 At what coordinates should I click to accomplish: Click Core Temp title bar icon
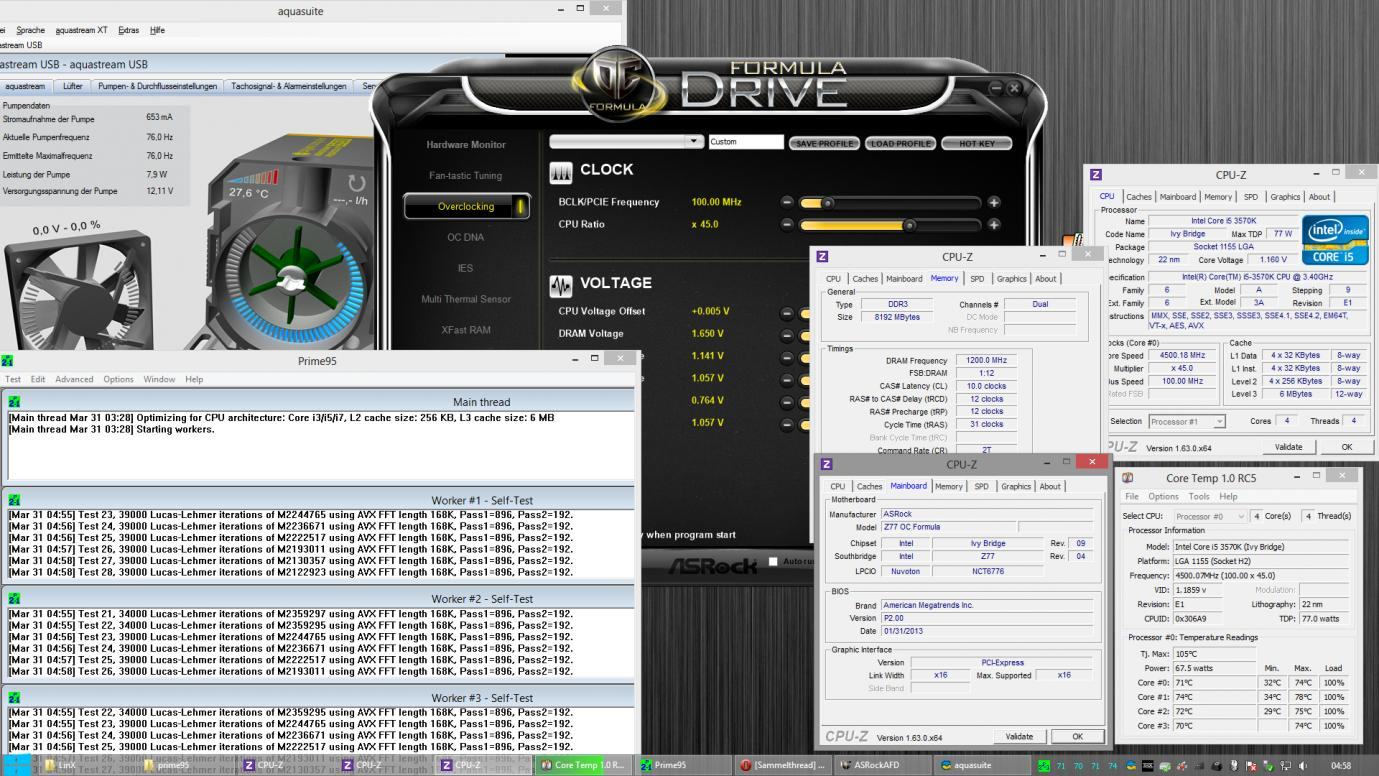pyautogui.click(x=1129, y=478)
